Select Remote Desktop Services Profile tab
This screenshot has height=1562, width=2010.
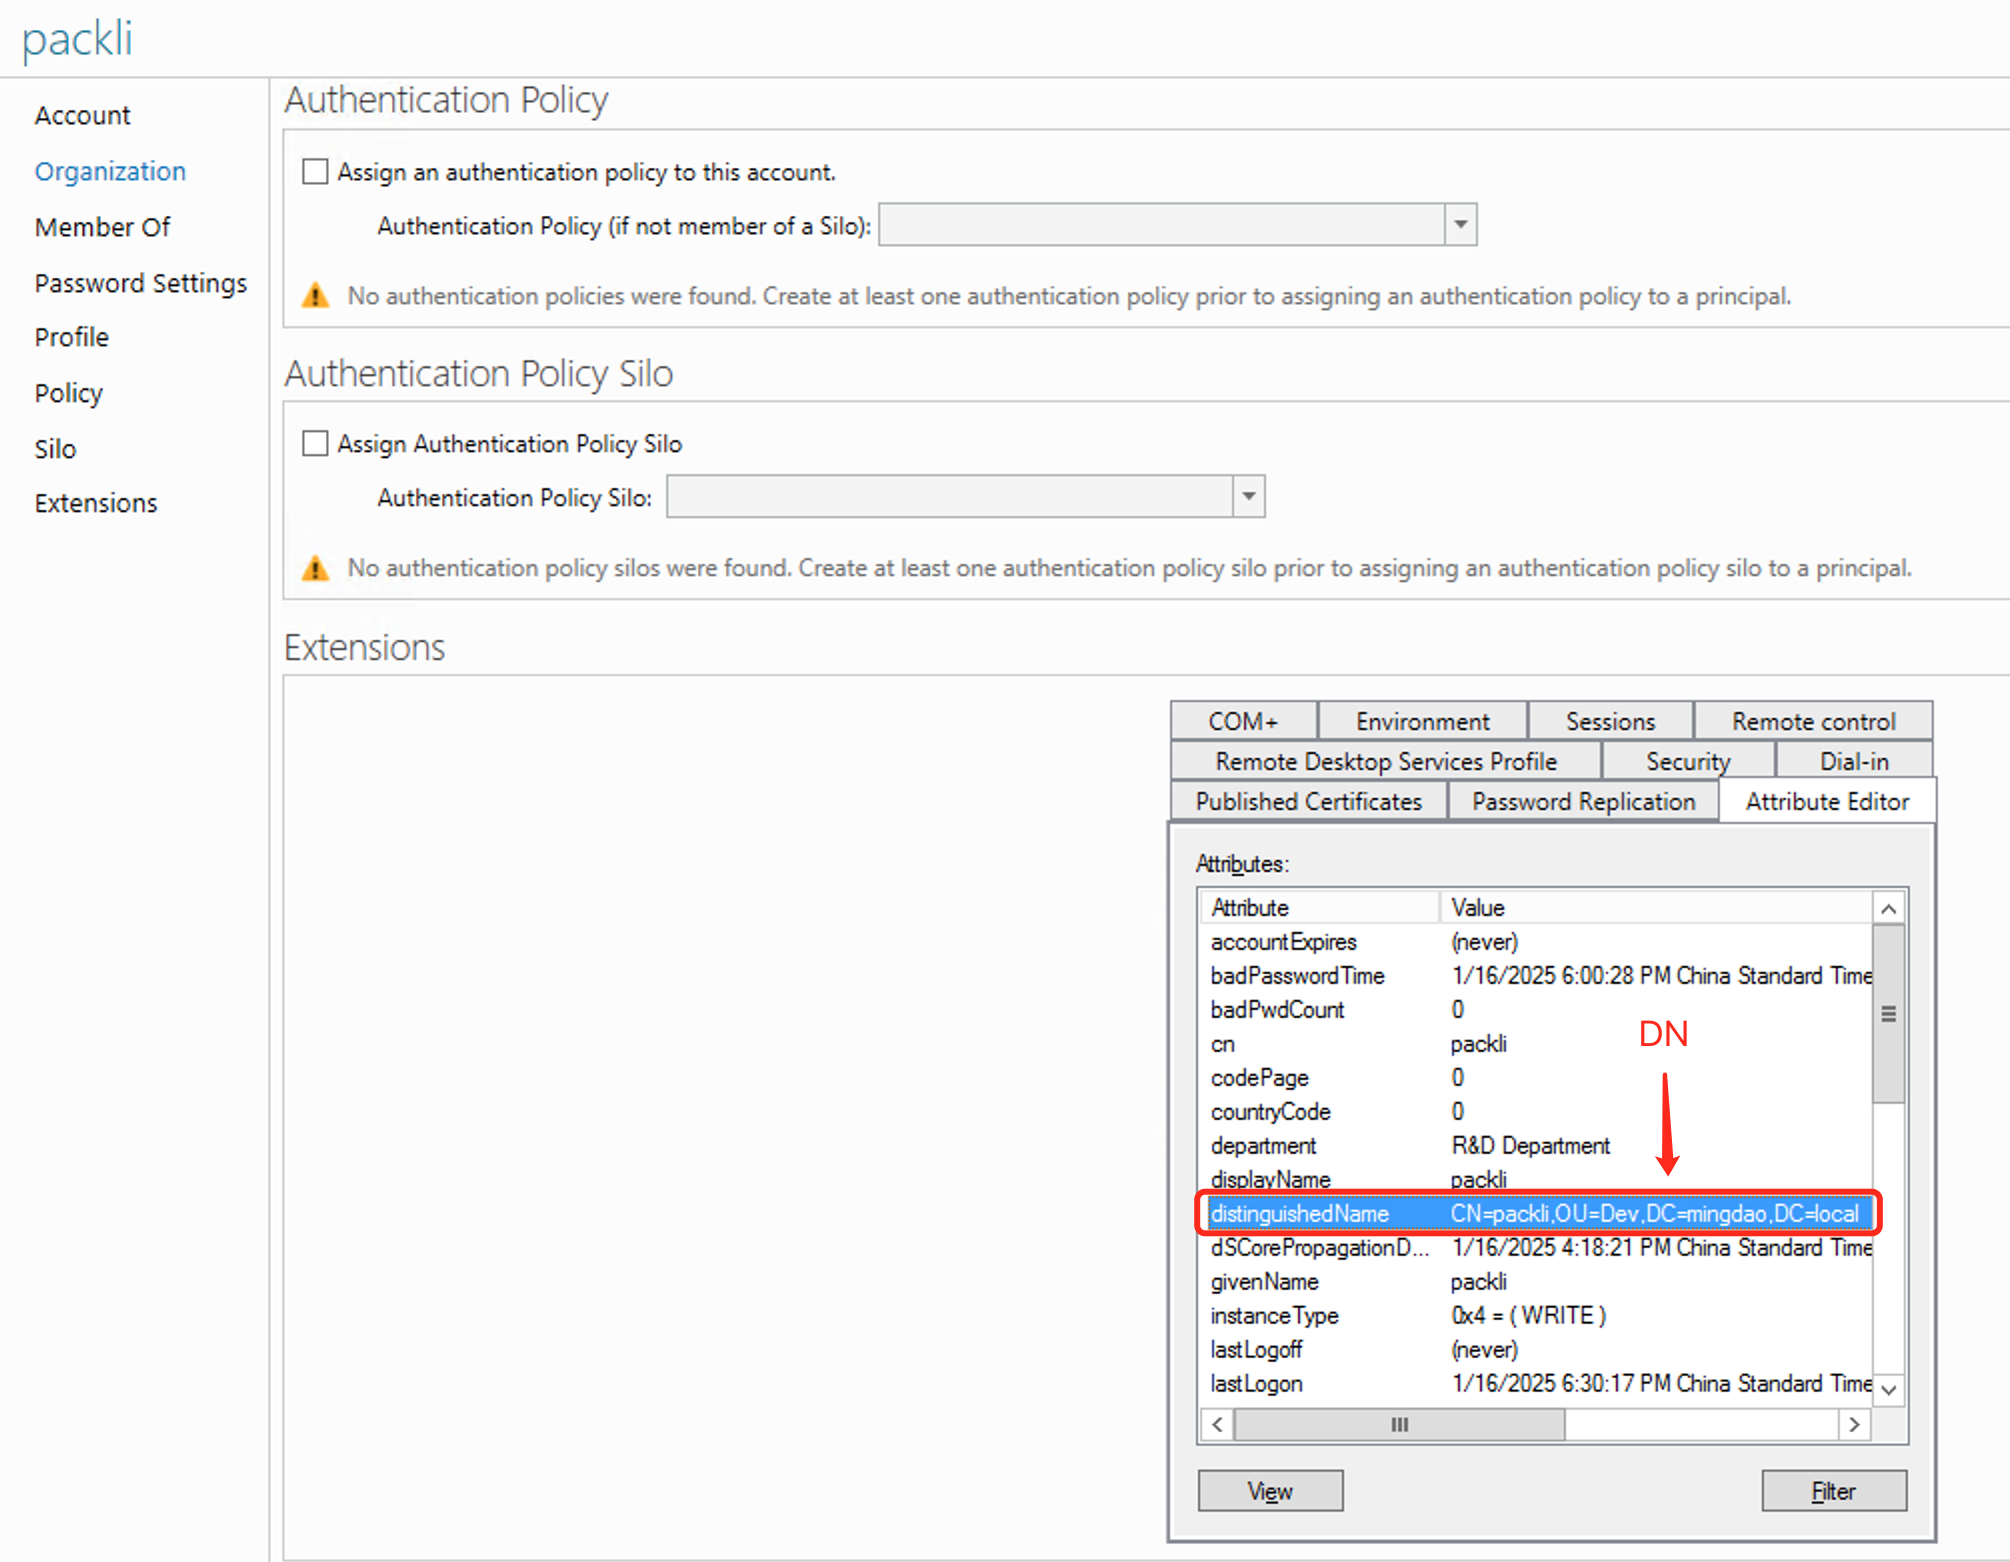1386,761
